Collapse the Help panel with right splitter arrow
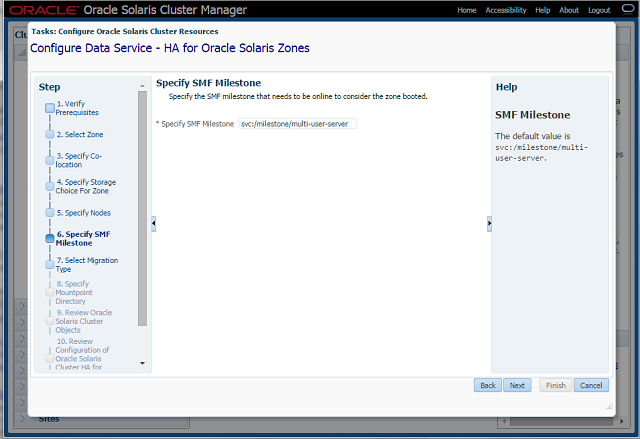The height and width of the screenshot is (439, 640). [488, 223]
